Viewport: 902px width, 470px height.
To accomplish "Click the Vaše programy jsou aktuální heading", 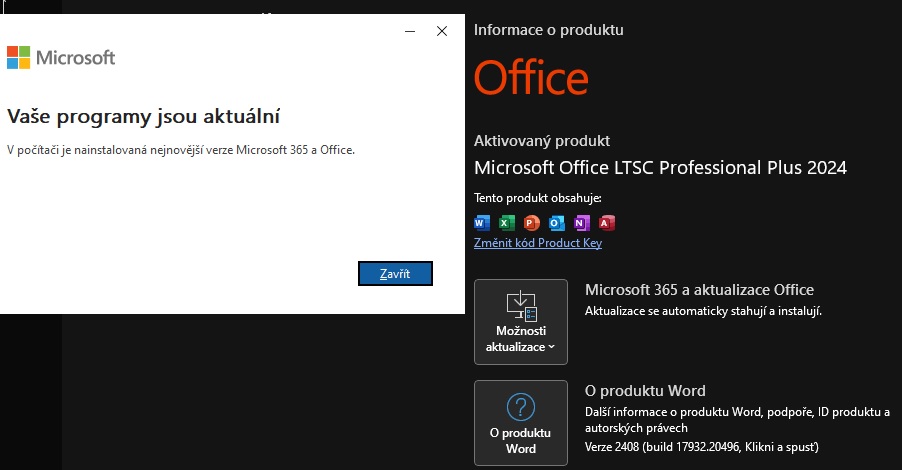I will pos(143,116).
